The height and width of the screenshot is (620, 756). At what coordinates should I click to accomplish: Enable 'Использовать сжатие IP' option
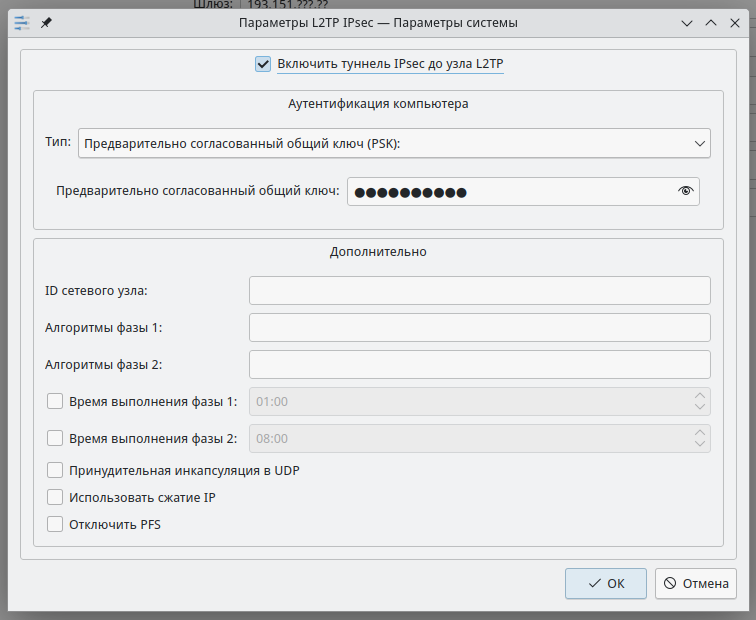coord(55,497)
